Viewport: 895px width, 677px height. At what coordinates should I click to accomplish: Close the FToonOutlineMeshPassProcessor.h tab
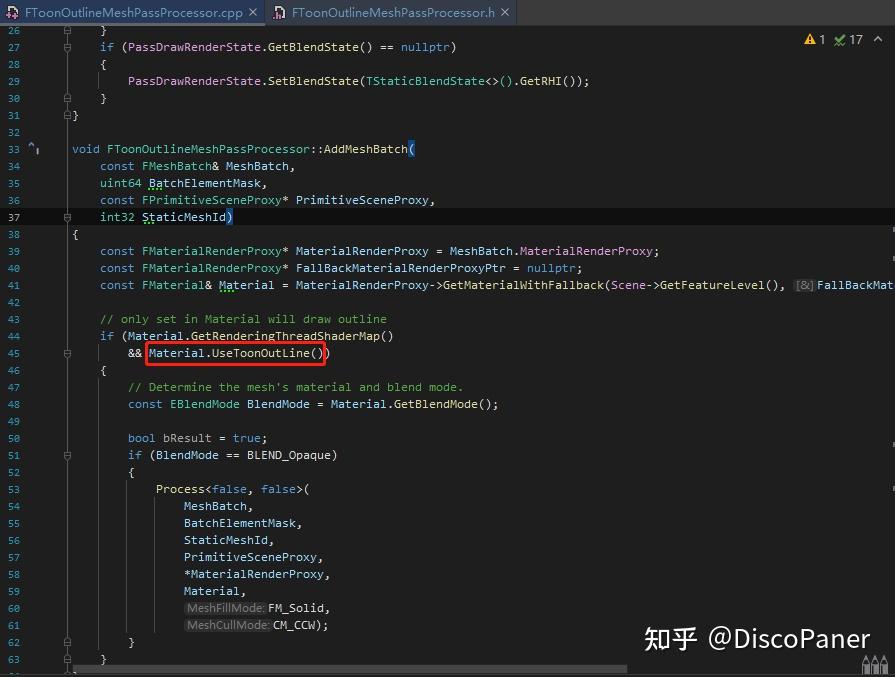coord(505,13)
